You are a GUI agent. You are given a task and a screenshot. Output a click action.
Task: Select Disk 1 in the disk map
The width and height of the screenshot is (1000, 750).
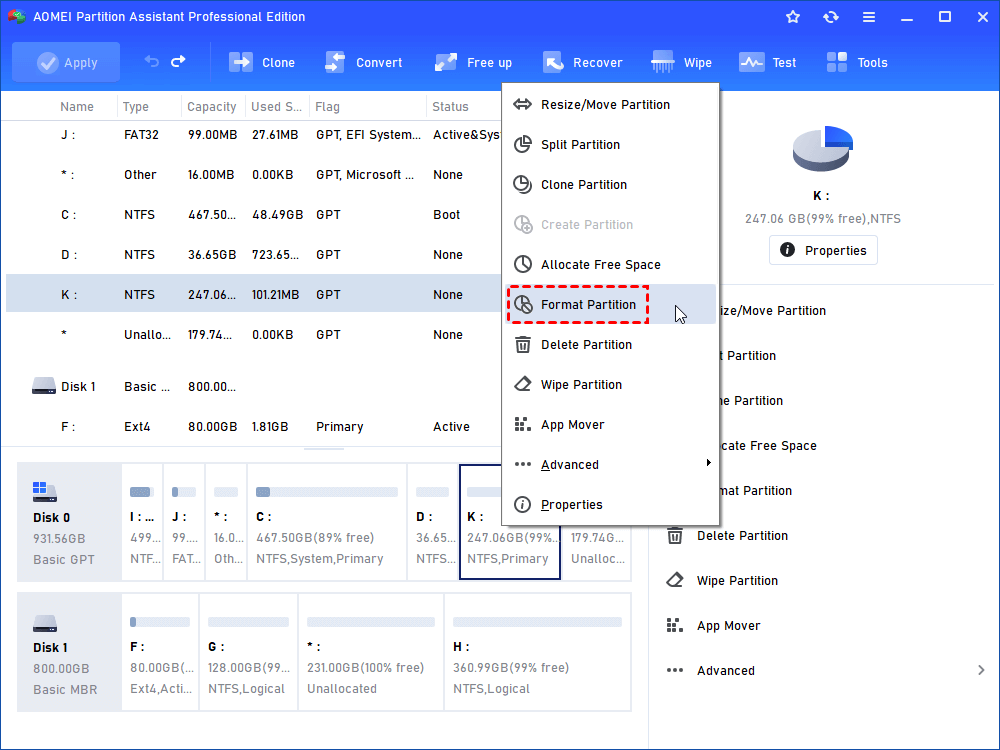coord(69,652)
